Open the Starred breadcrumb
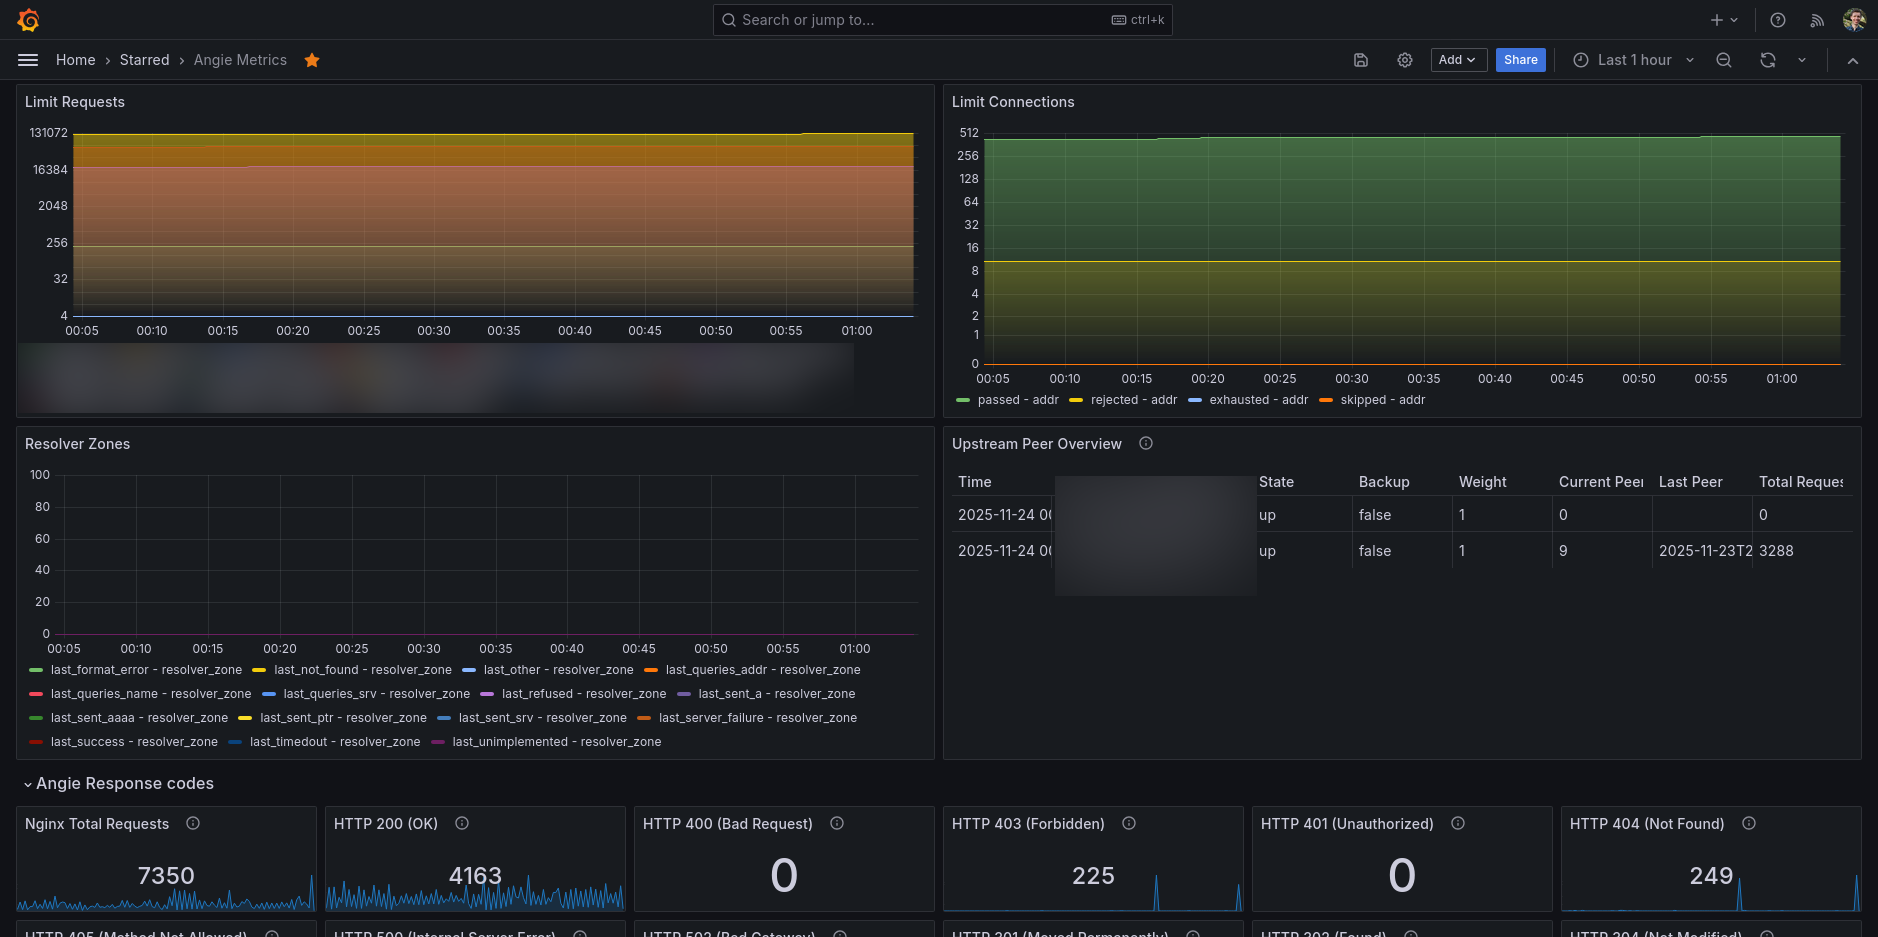Viewport: 1878px width, 937px height. pos(144,60)
